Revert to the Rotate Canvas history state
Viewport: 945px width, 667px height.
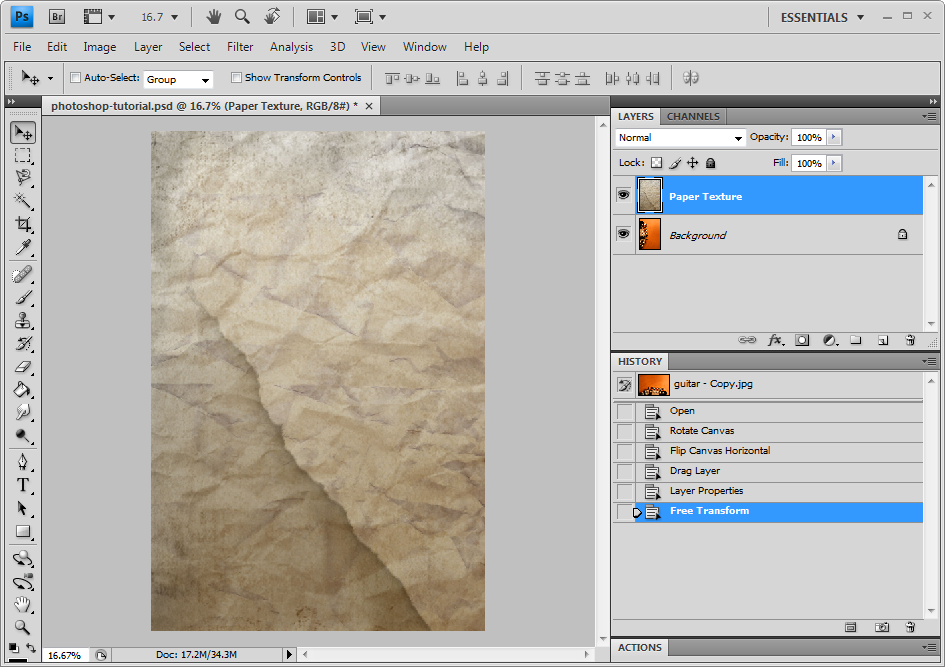click(x=701, y=431)
